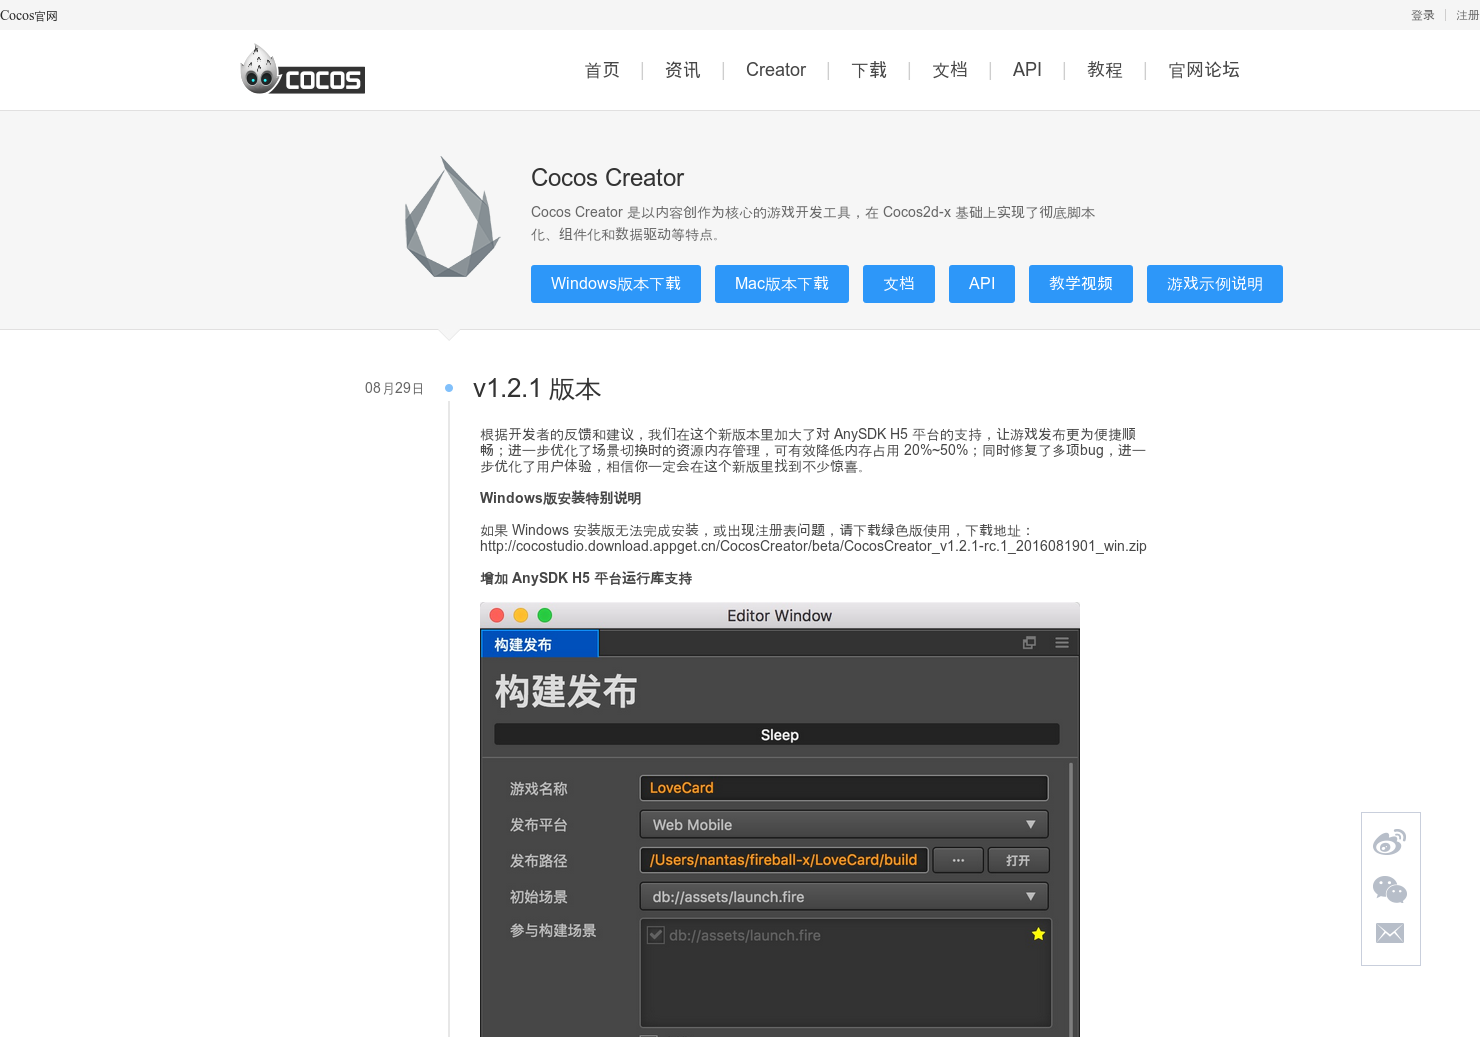
Task: Open the 初始场景 launch.fire dropdown
Action: 844,896
